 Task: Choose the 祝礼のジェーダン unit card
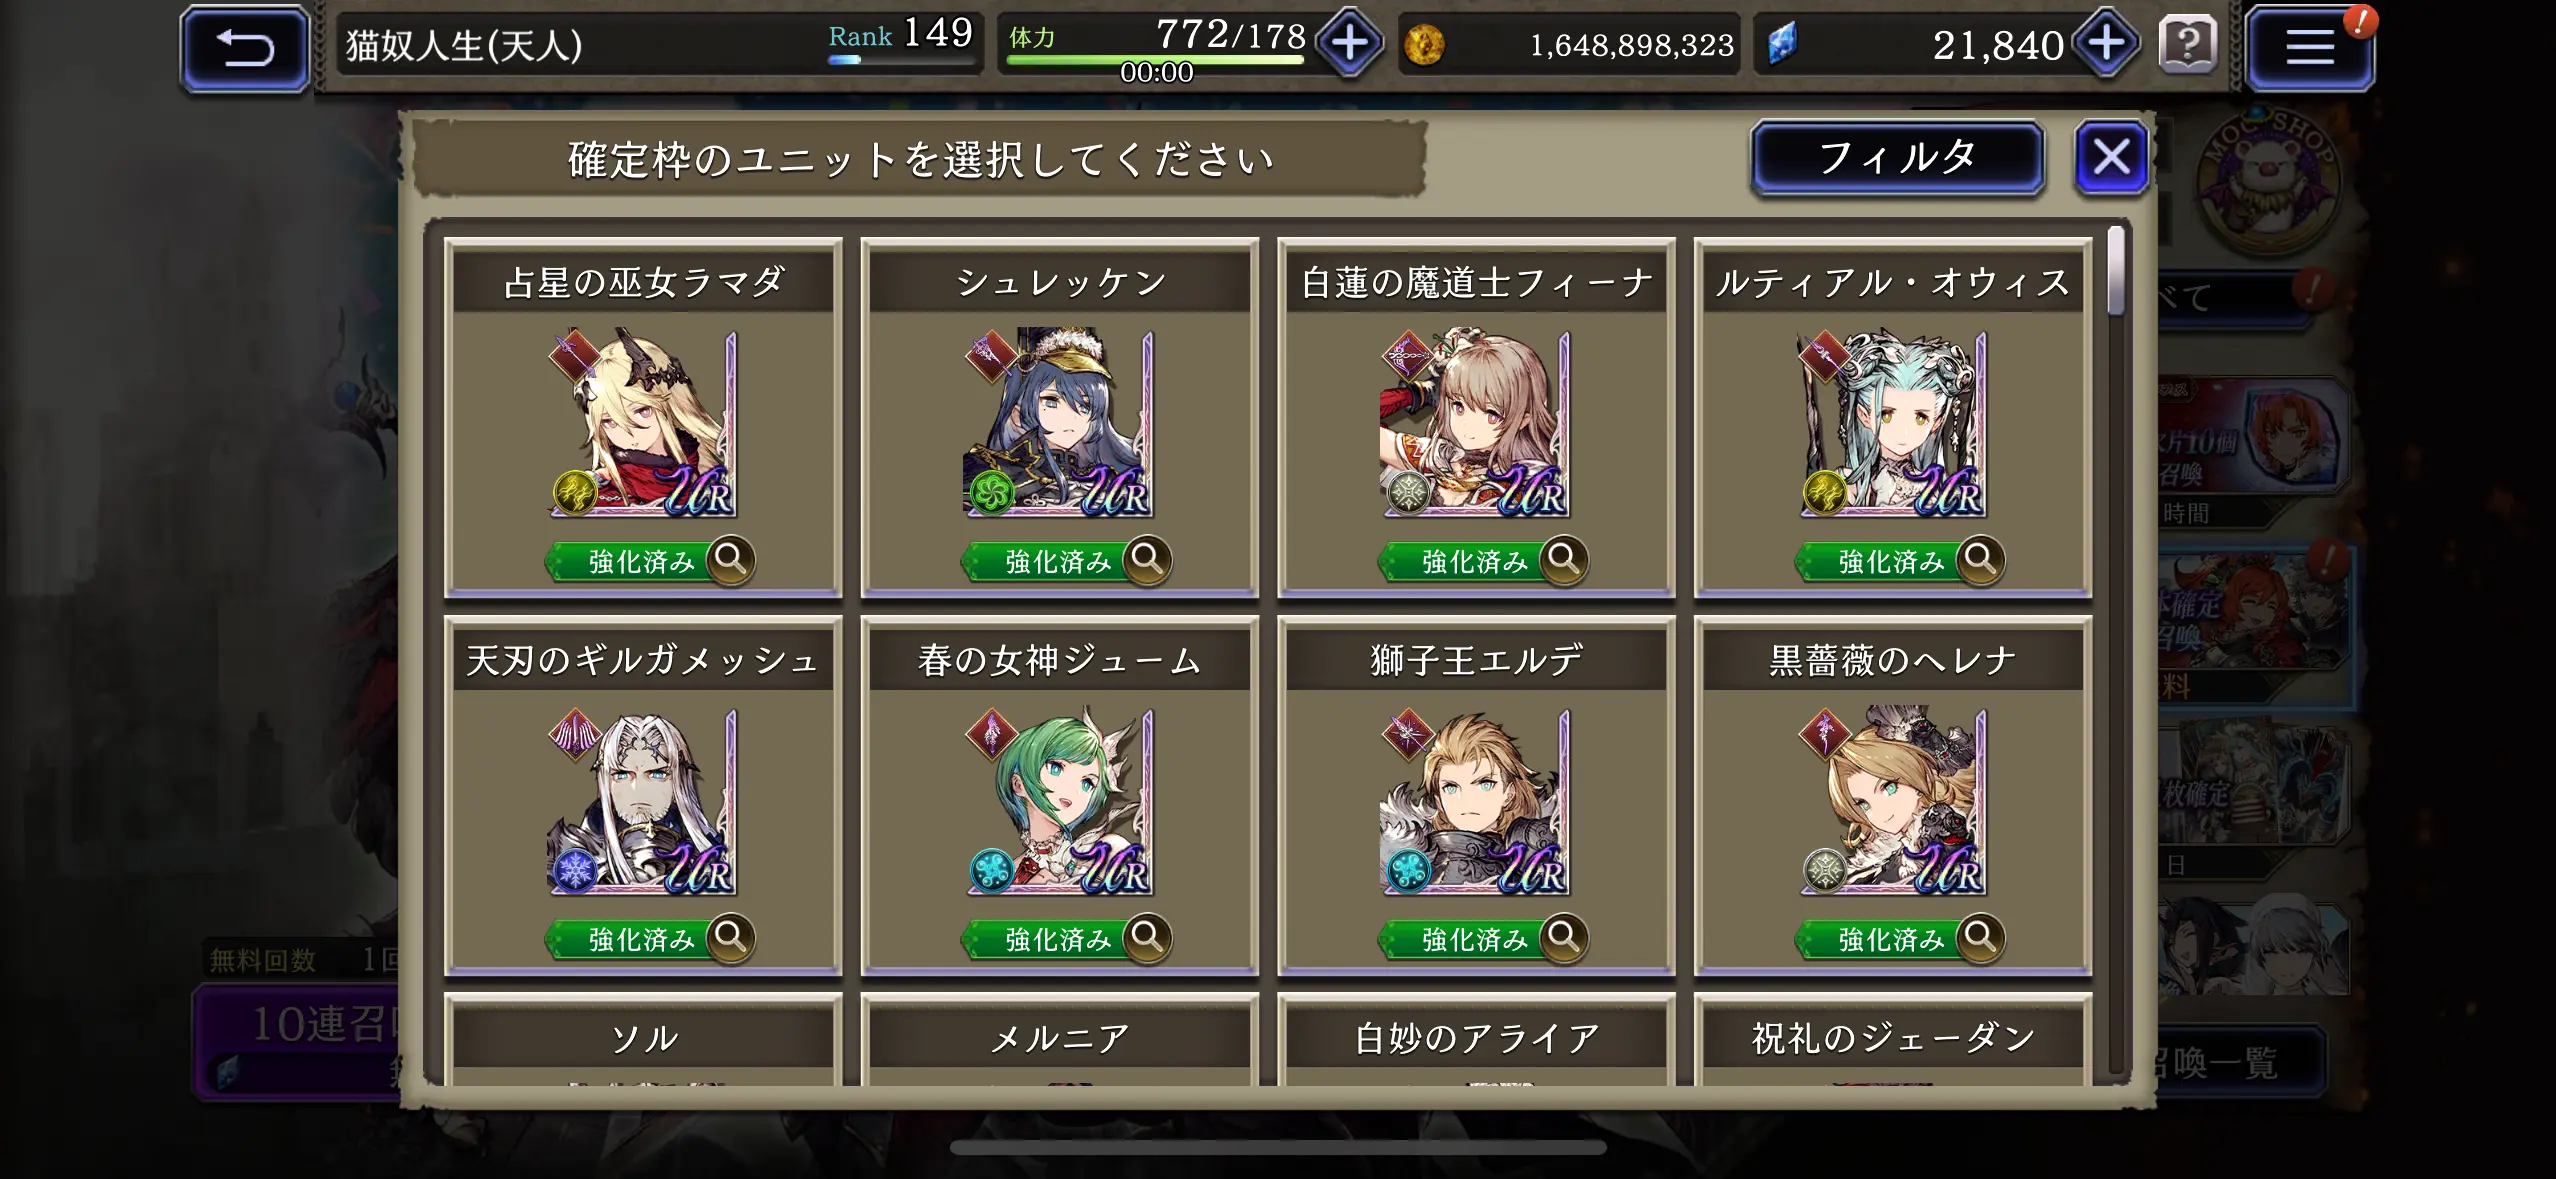click(1893, 1040)
